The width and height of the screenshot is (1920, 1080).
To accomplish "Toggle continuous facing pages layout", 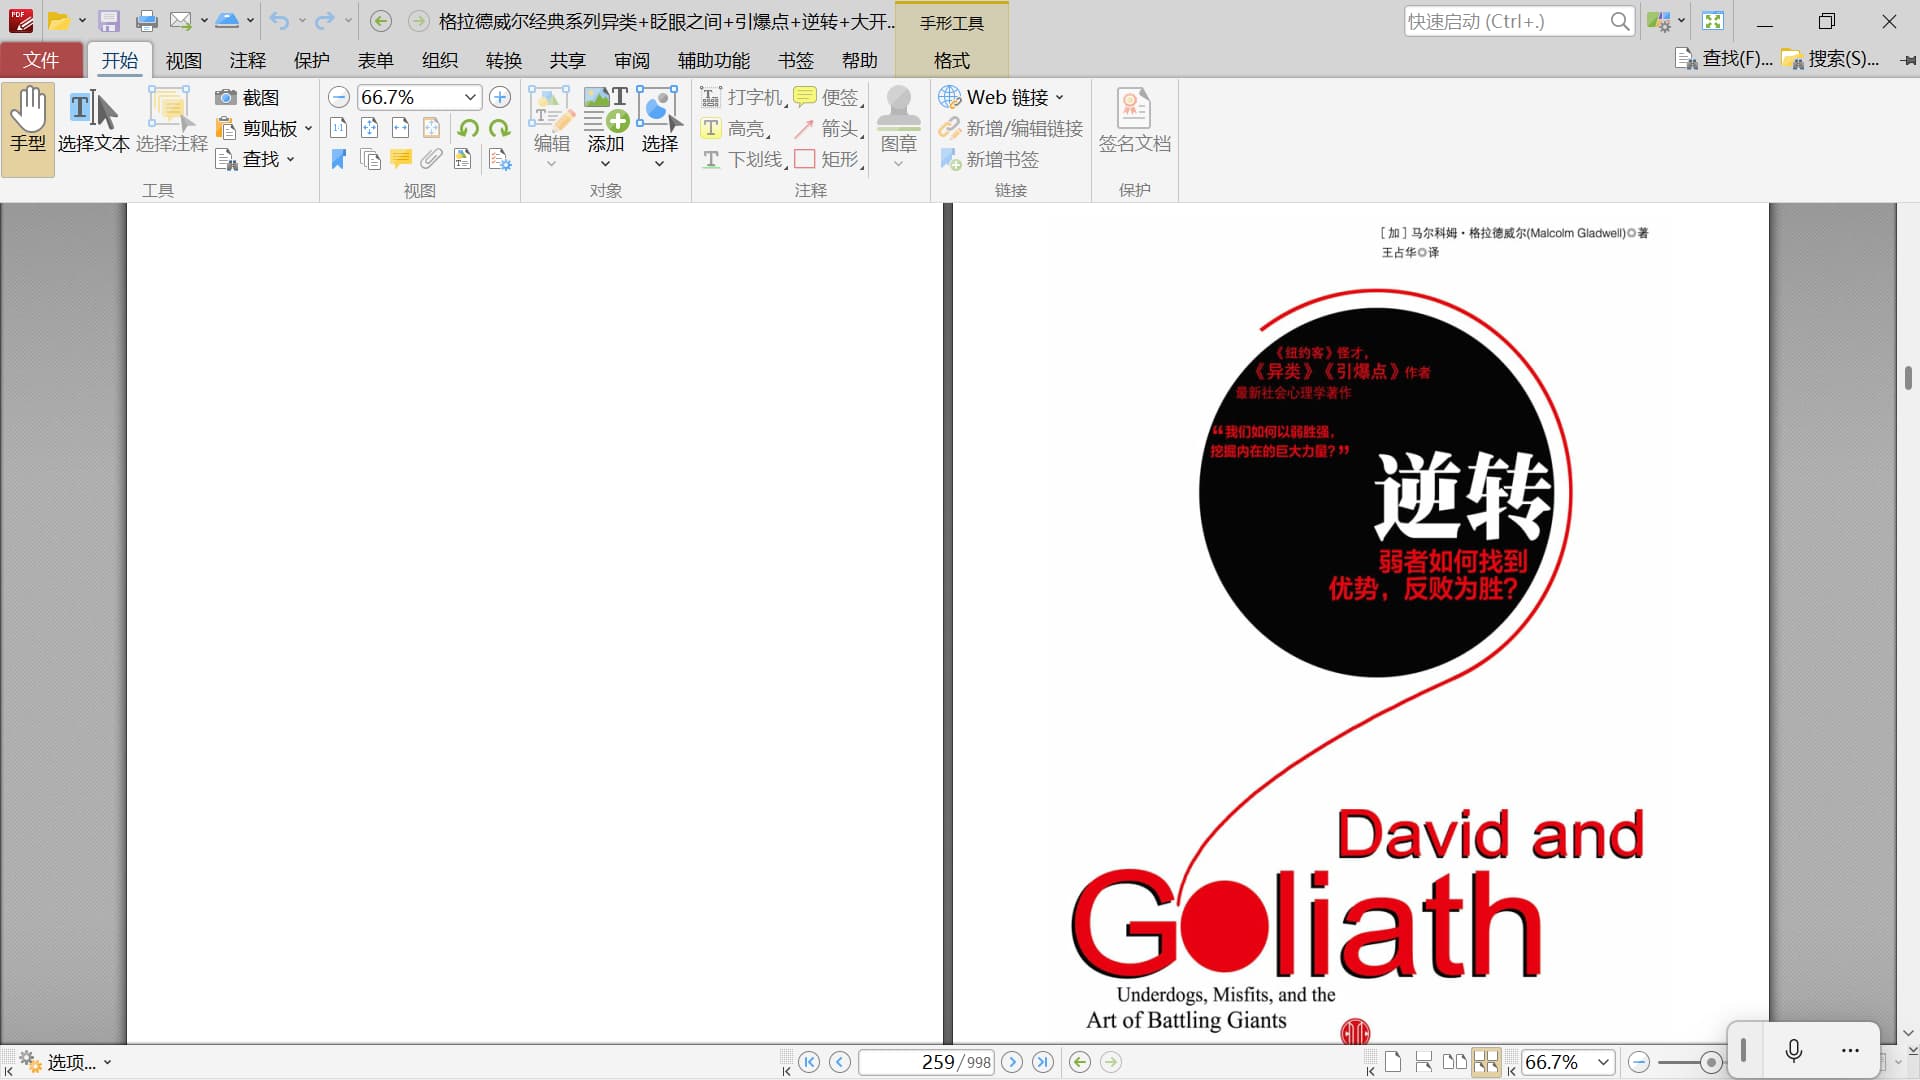I will click(x=1486, y=1062).
